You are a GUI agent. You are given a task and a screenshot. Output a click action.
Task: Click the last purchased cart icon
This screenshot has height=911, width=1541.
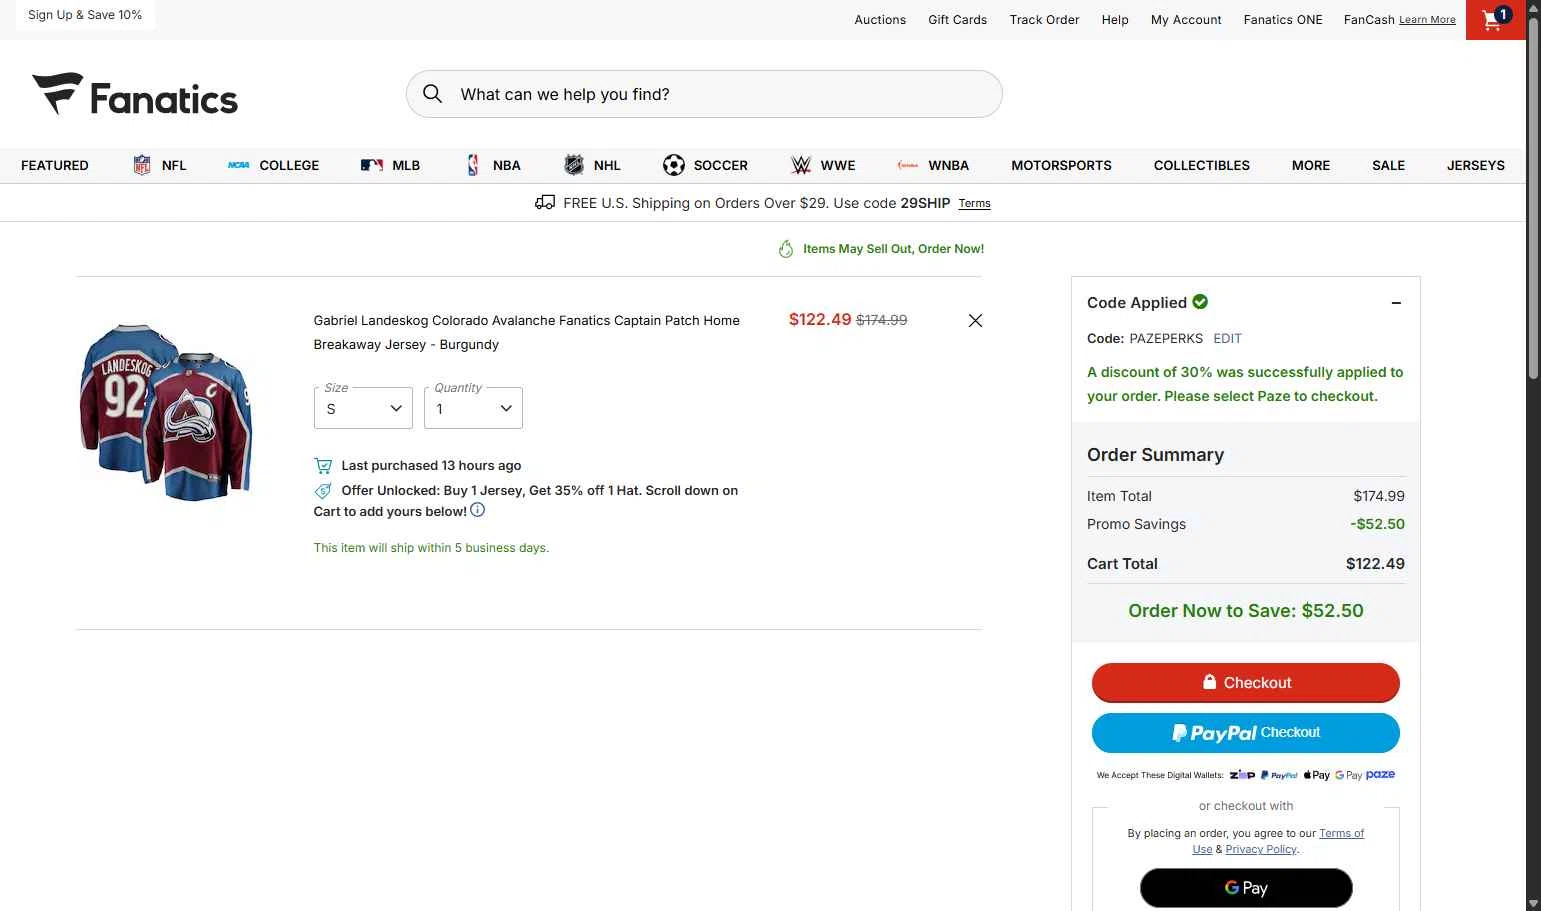pos(323,465)
